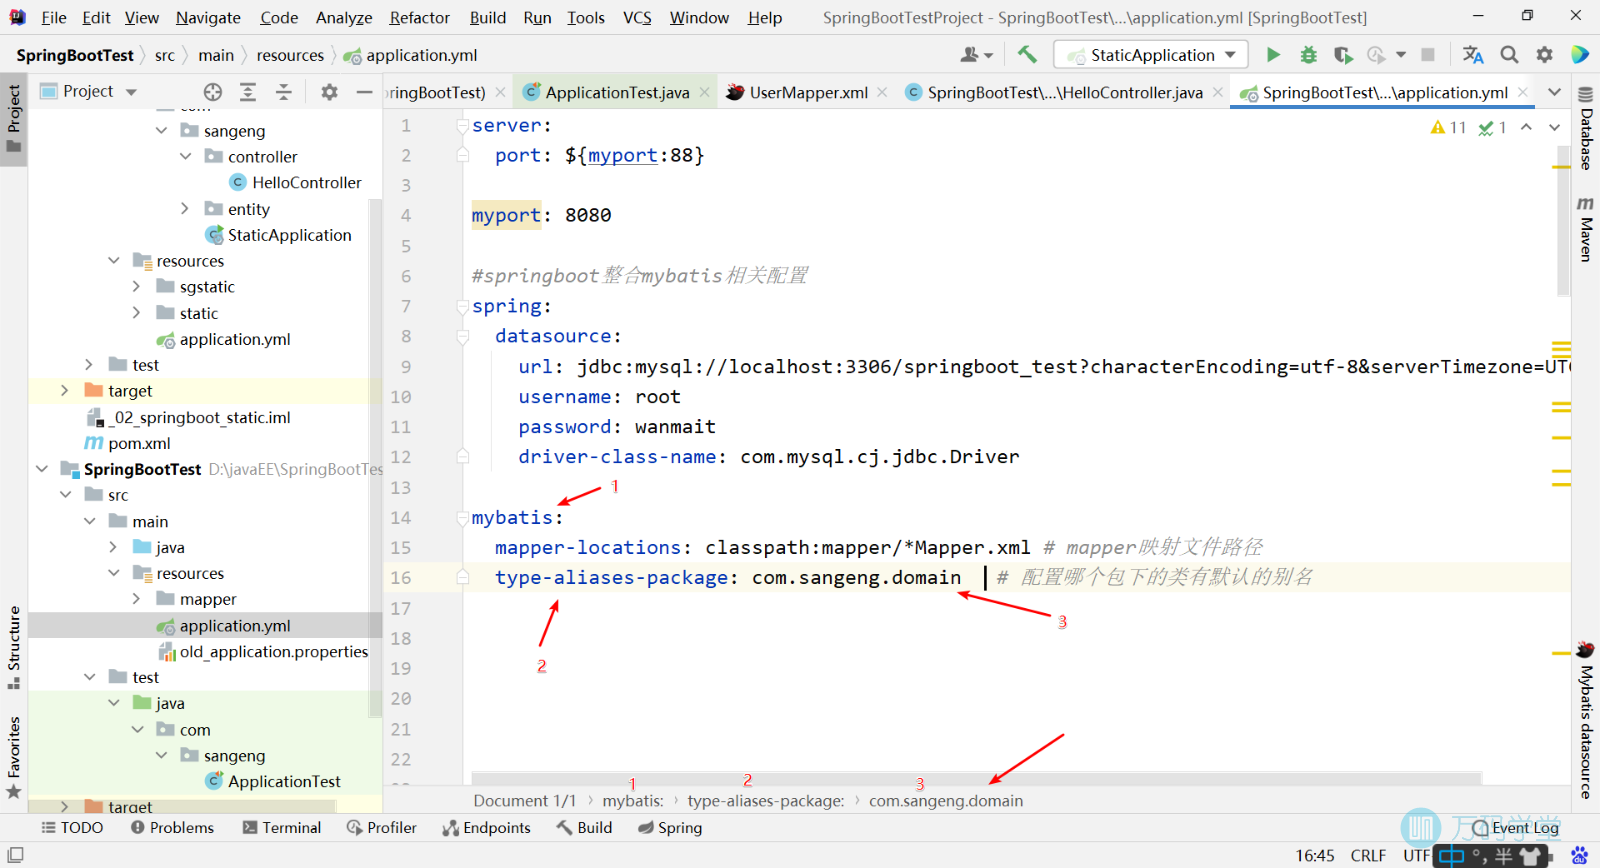Run with coverage icon
1600x868 pixels.
click(1343, 55)
